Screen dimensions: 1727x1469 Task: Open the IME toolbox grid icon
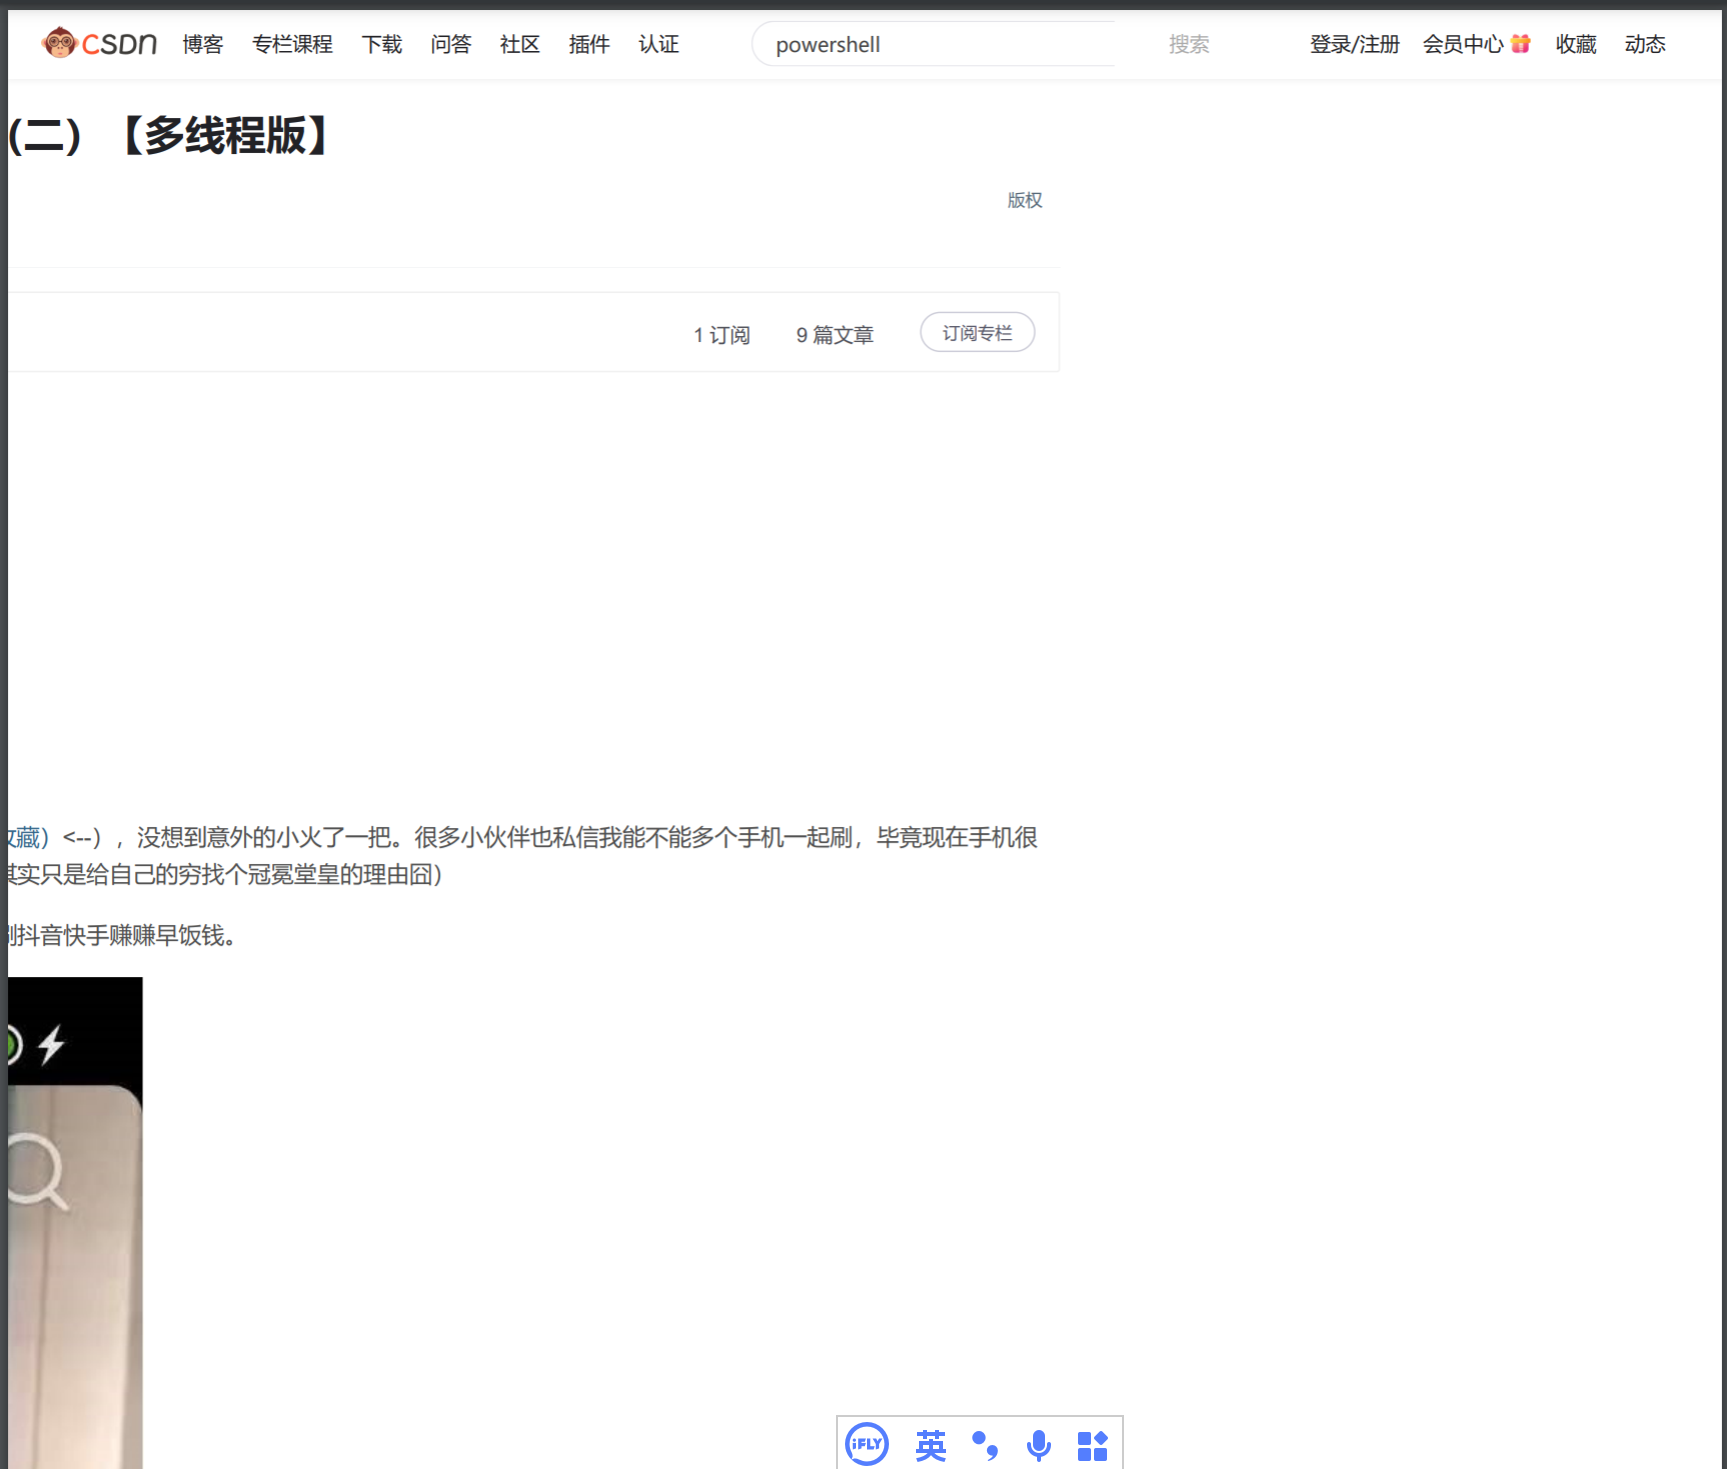(x=1092, y=1445)
